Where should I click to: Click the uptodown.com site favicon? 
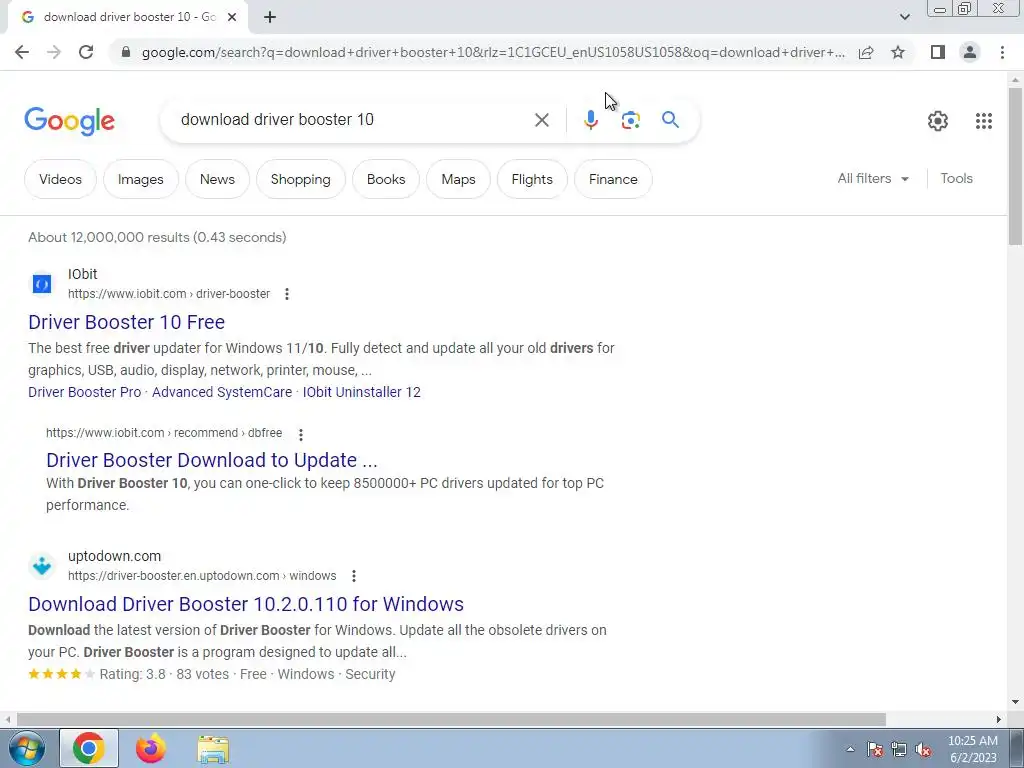[x=42, y=566]
